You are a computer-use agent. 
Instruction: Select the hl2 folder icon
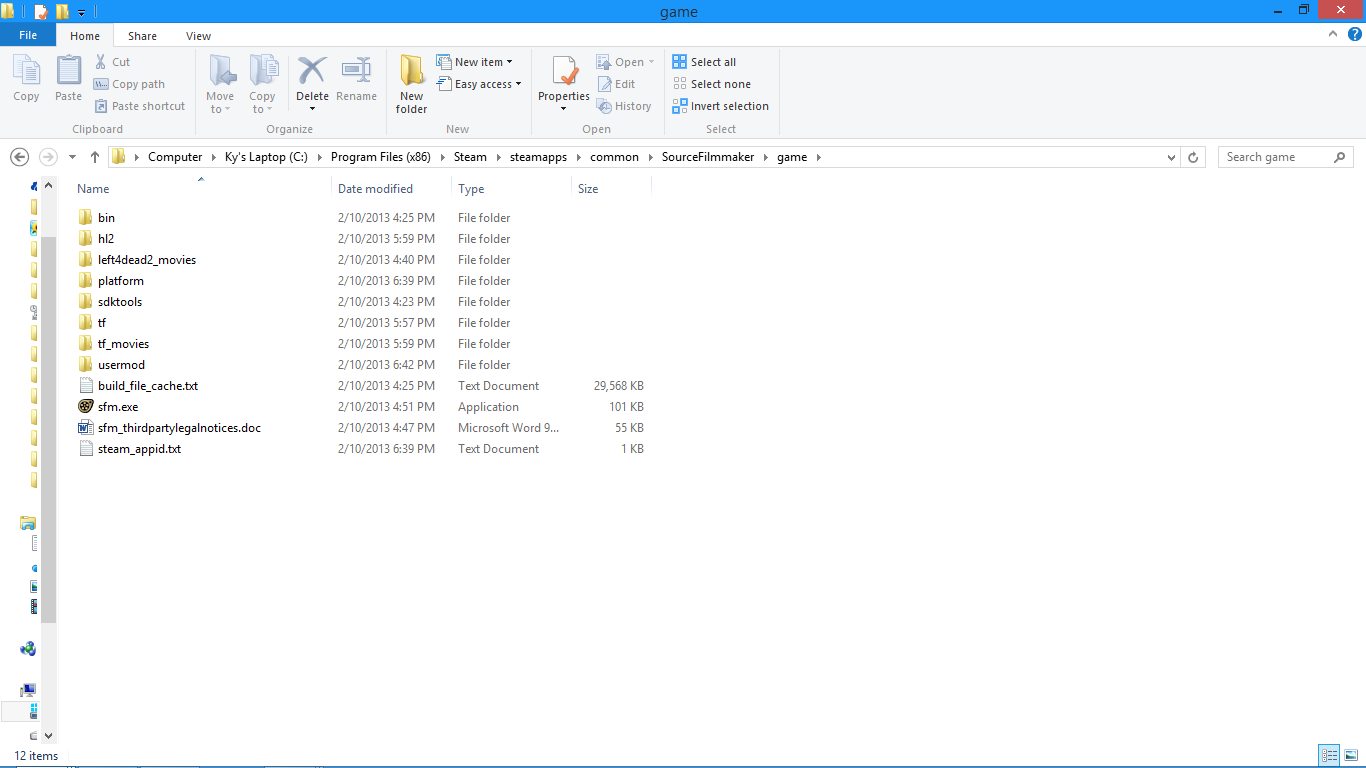[x=85, y=238]
